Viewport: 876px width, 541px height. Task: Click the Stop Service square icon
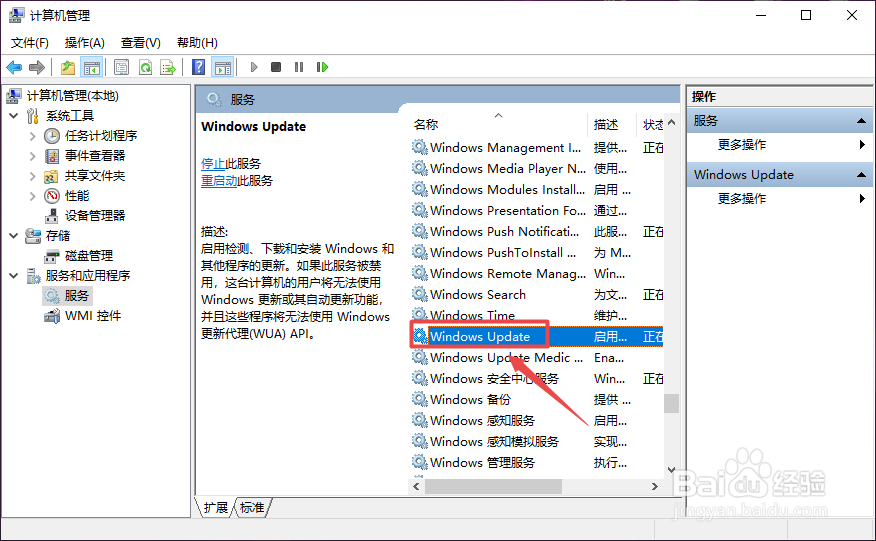(x=276, y=67)
